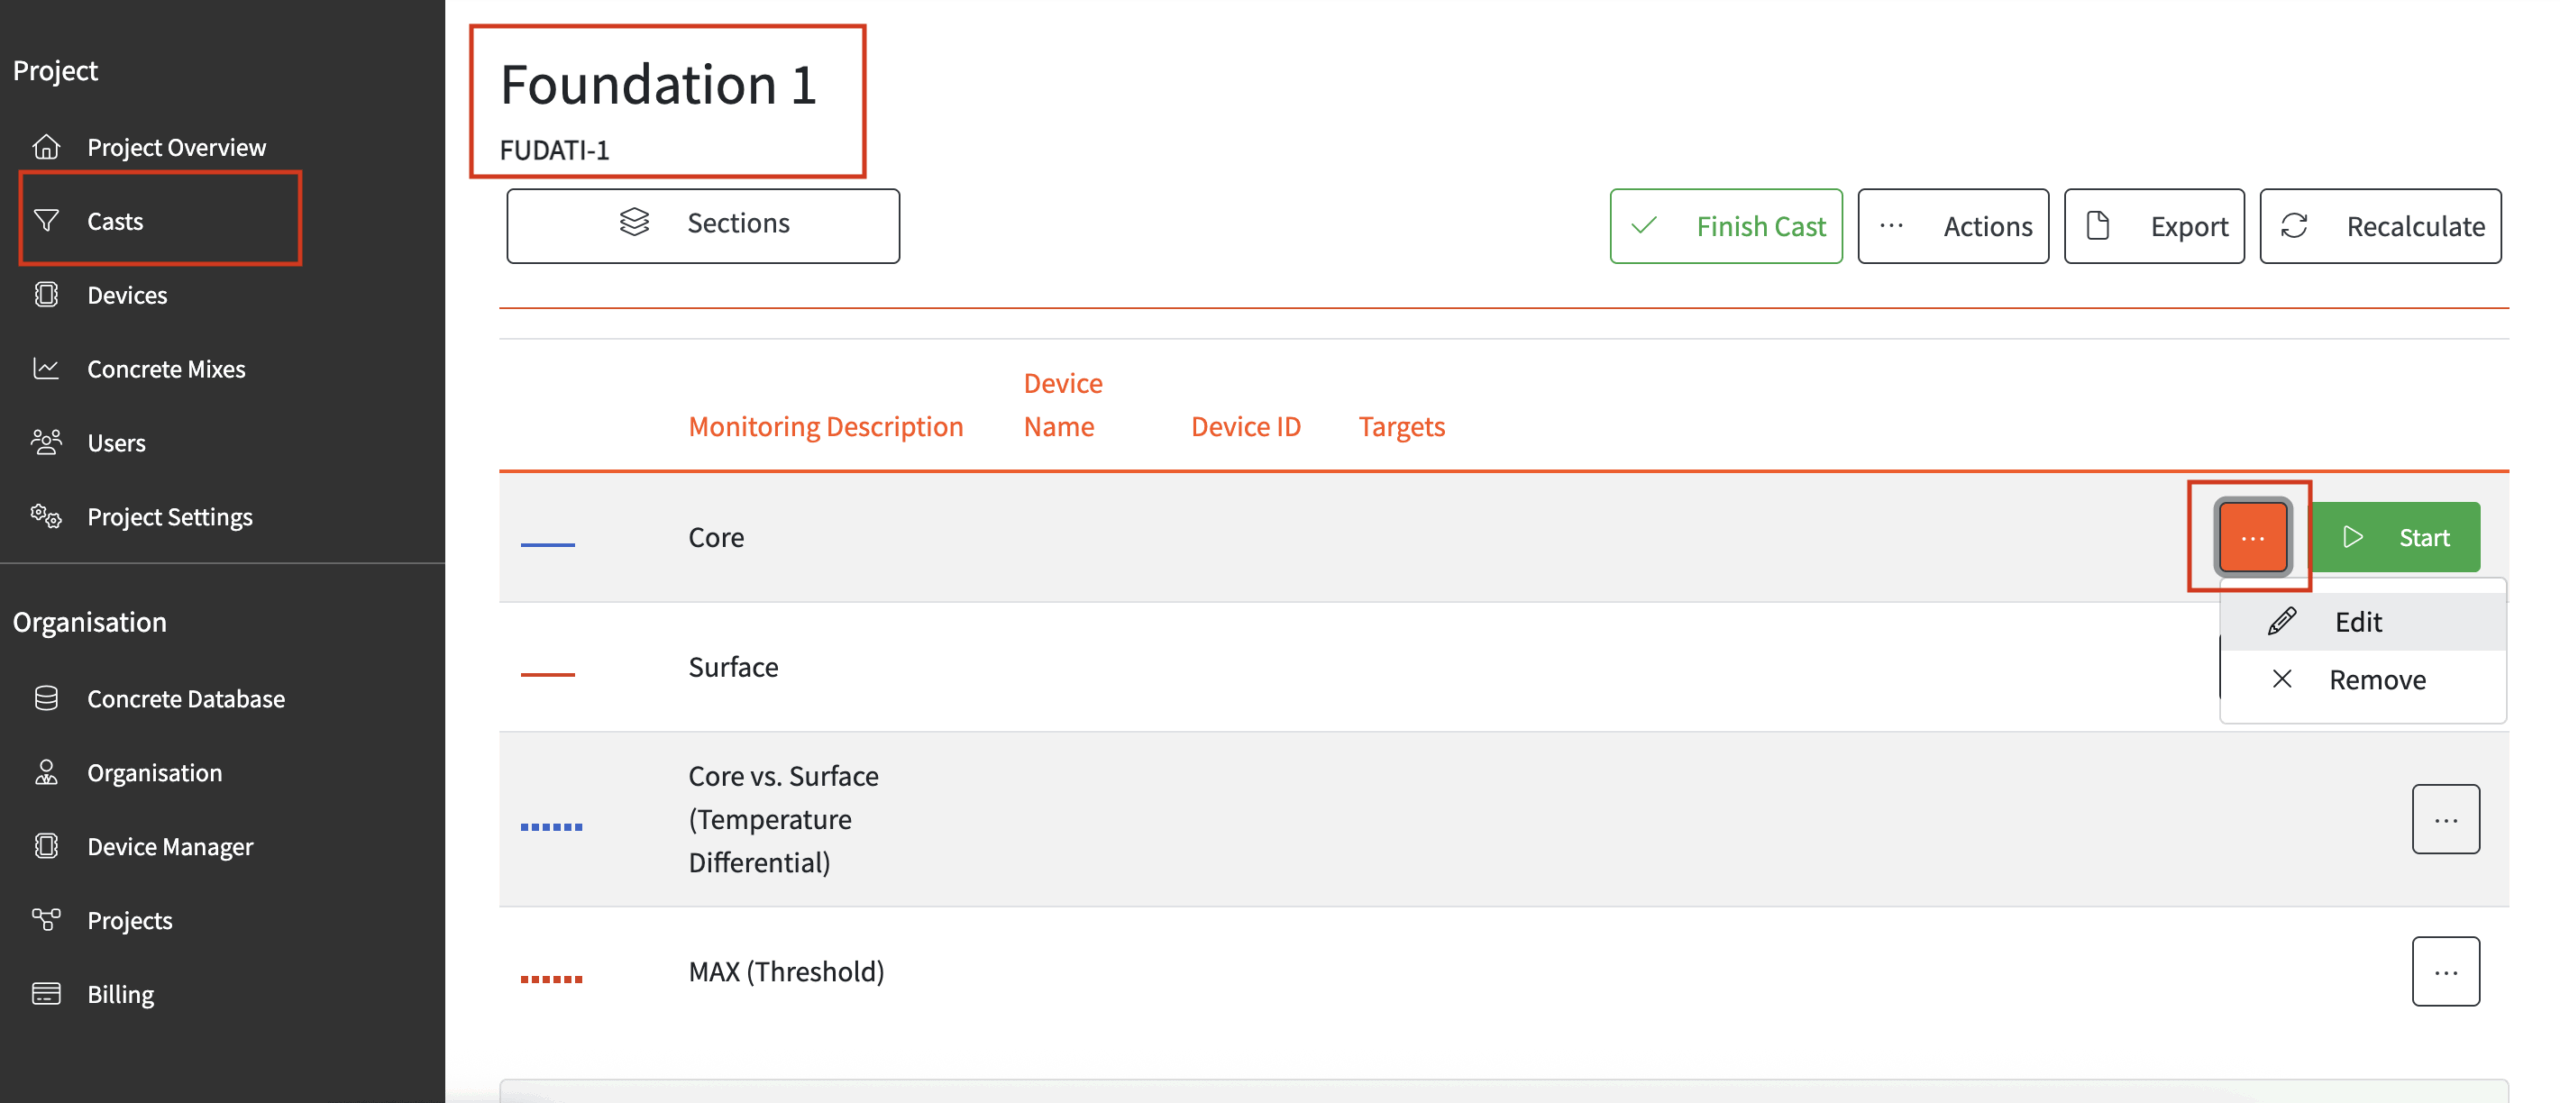Select Remove in the context menu
The height and width of the screenshot is (1103, 2560).
point(2375,680)
